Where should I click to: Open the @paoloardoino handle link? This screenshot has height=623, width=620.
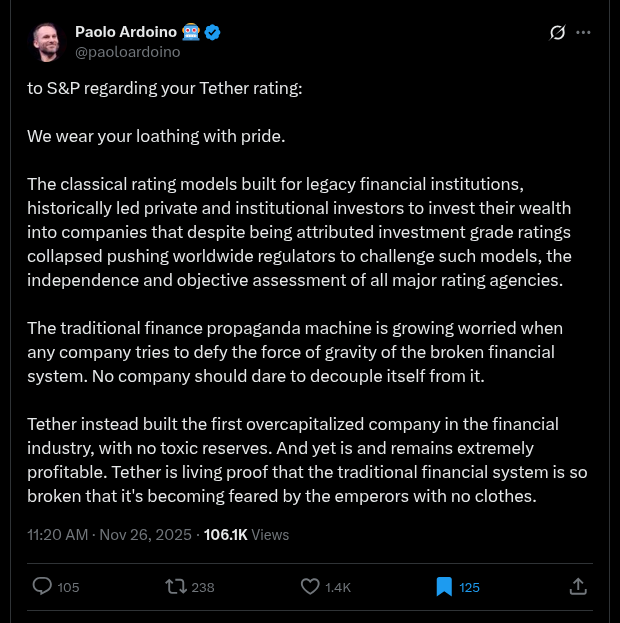(x=128, y=51)
